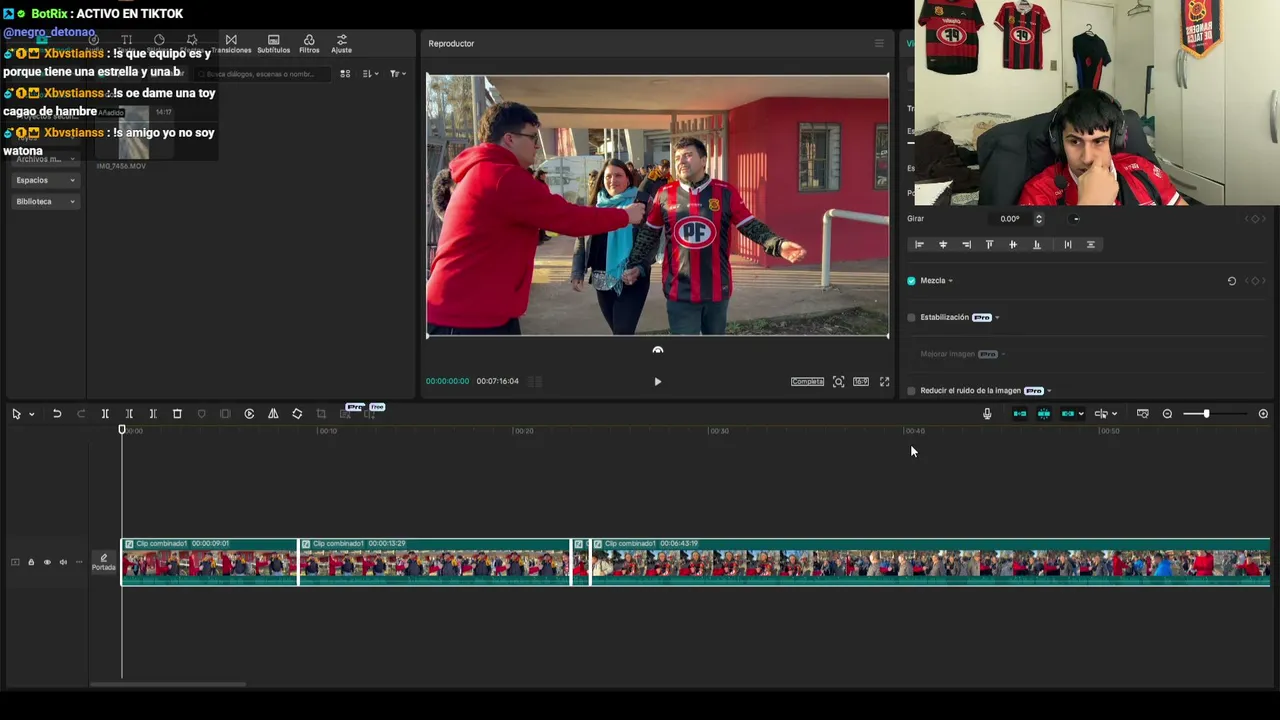Screen dimensions: 1280x720
Task: Expand the Mezcla options arrow
Action: (950, 281)
